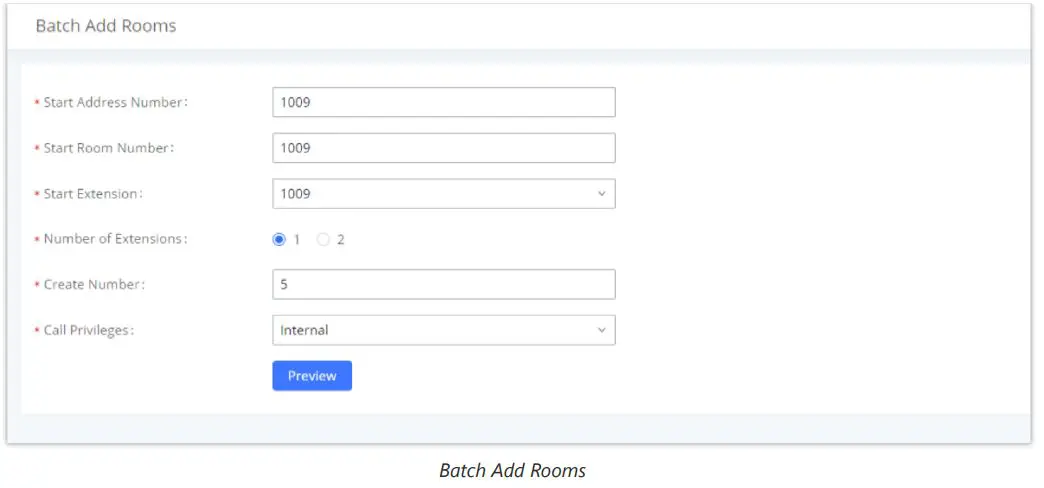Click the Start Address Number label

[115, 102]
